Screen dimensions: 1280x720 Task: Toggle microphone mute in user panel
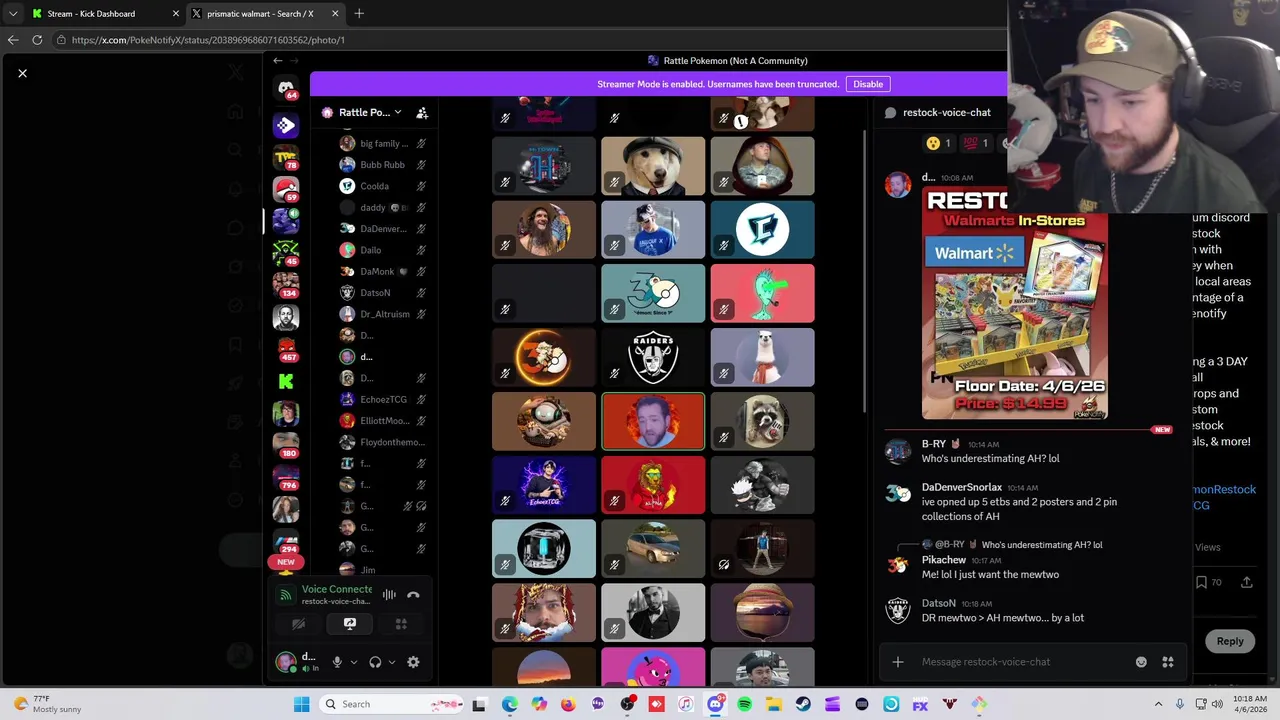(337, 662)
